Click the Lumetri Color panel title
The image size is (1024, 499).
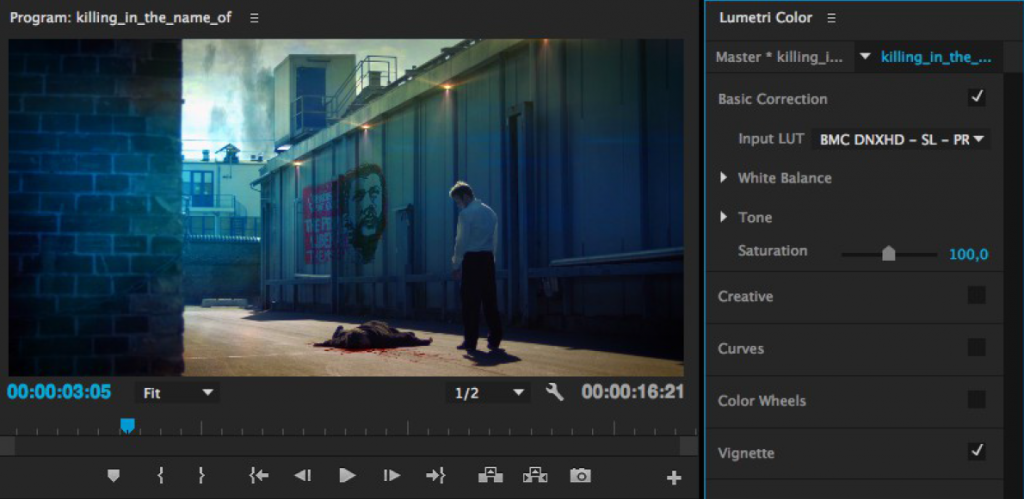click(765, 18)
